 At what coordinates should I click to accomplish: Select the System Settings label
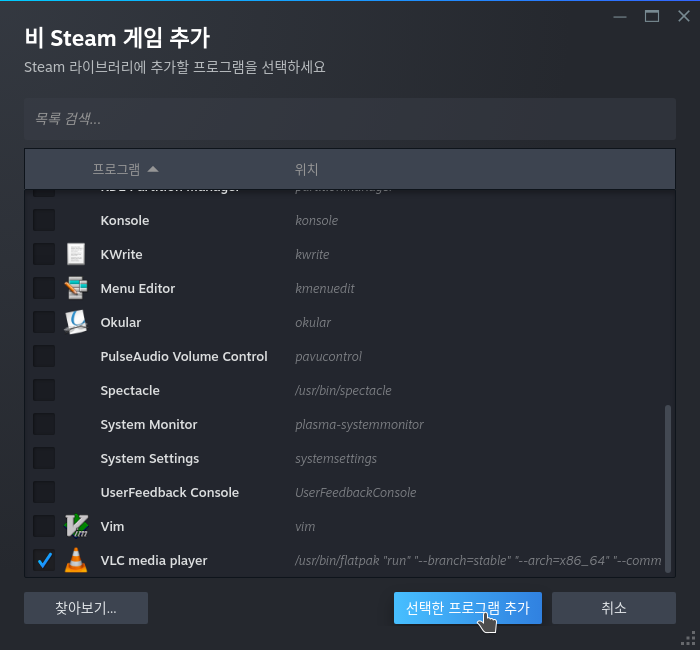[x=150, y=458]
